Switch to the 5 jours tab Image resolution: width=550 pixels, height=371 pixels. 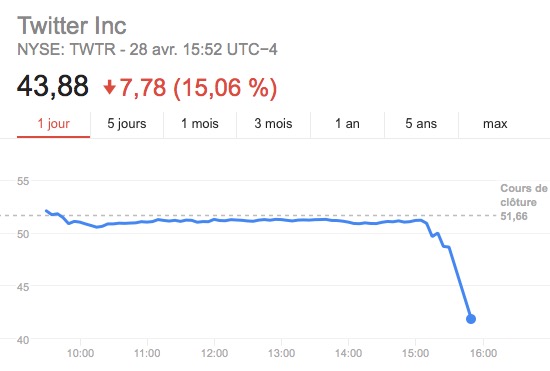tap(127, 124)
